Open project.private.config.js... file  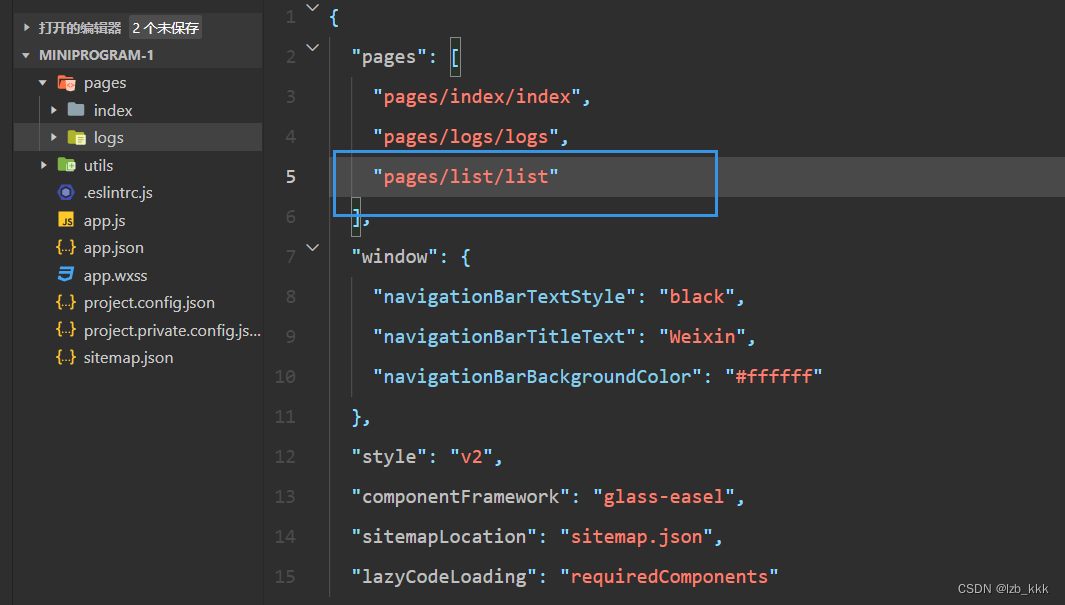click(x=172, y=331)
